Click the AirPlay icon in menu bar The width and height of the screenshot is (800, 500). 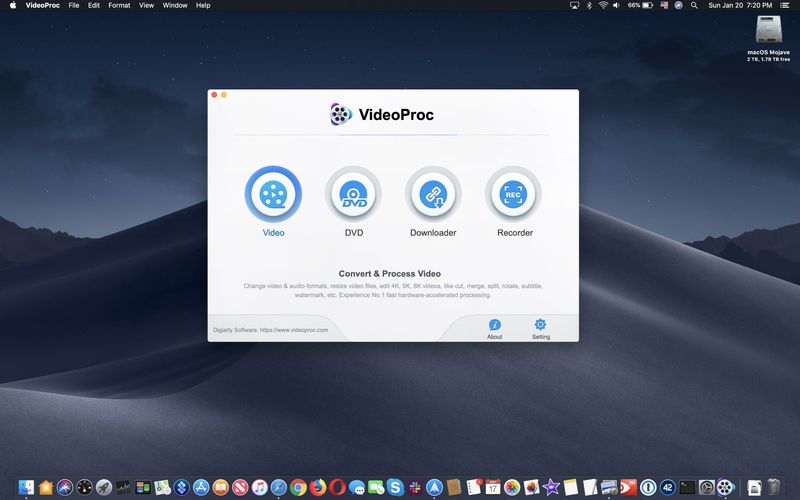click(574, 5)
